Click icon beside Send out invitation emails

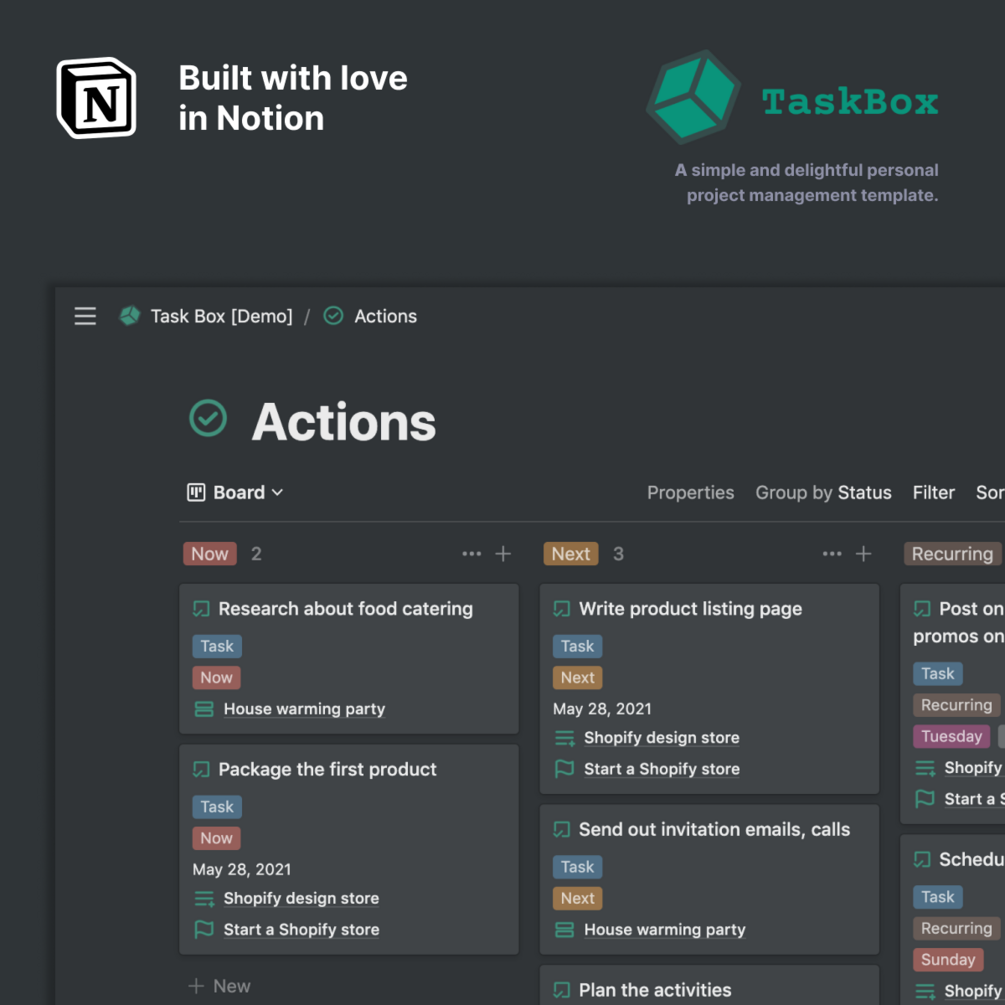pos(561,829)
